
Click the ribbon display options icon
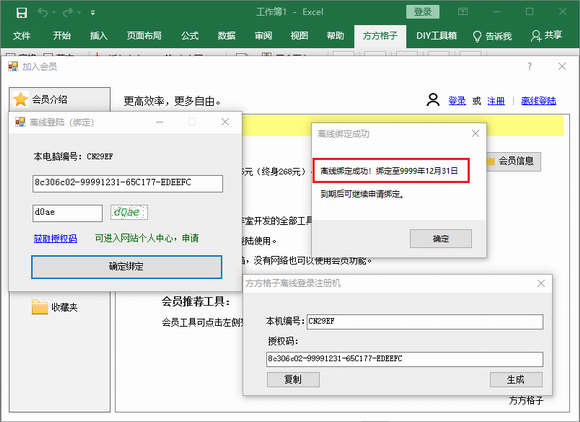coord(463,12)
